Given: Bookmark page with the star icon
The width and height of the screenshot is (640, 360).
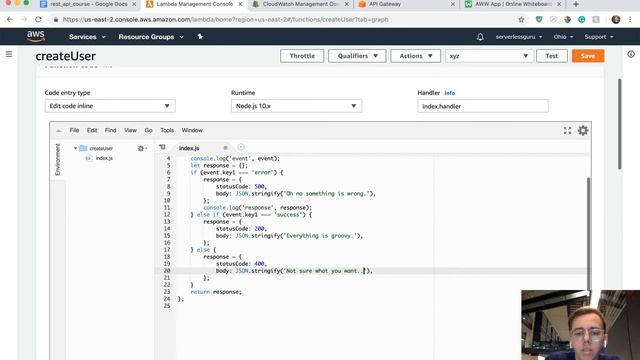Looking at the screenshot, I should coord(521,19).
